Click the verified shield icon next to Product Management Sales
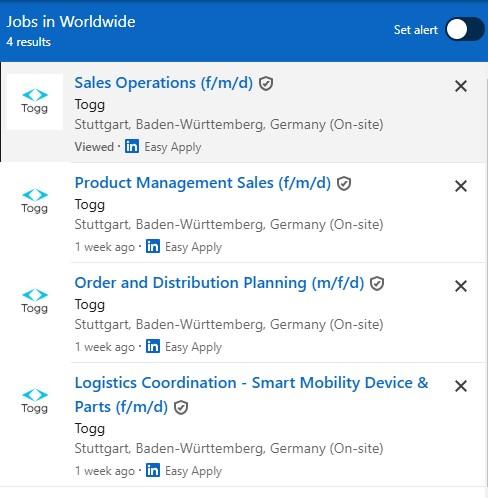The image size is (488, 498). [x=344, y=183]
